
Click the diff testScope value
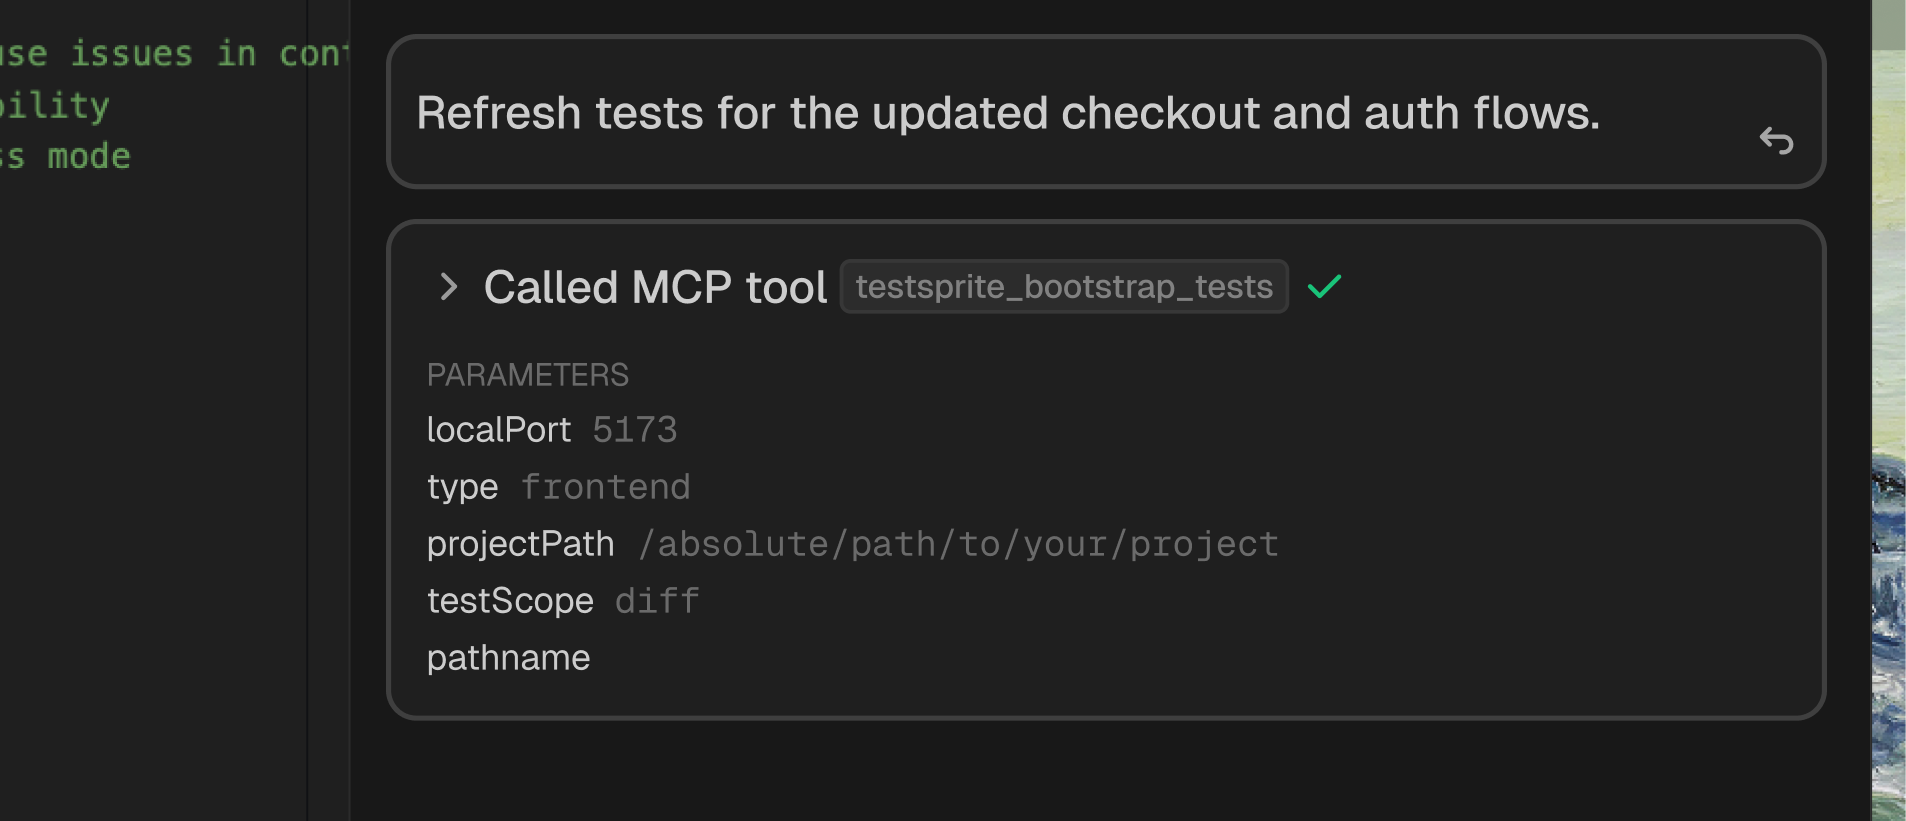tap(657, 601)
